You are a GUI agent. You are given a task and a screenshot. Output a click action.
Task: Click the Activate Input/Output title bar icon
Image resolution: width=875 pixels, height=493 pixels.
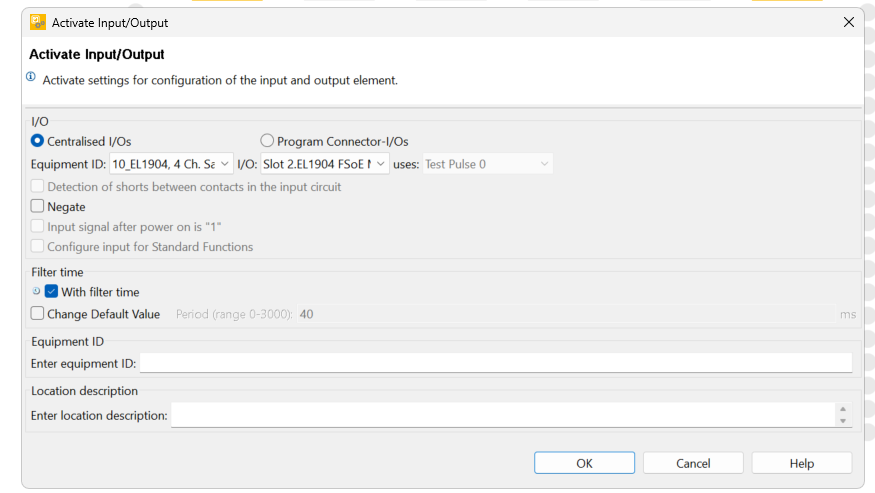tap(38, 22)
